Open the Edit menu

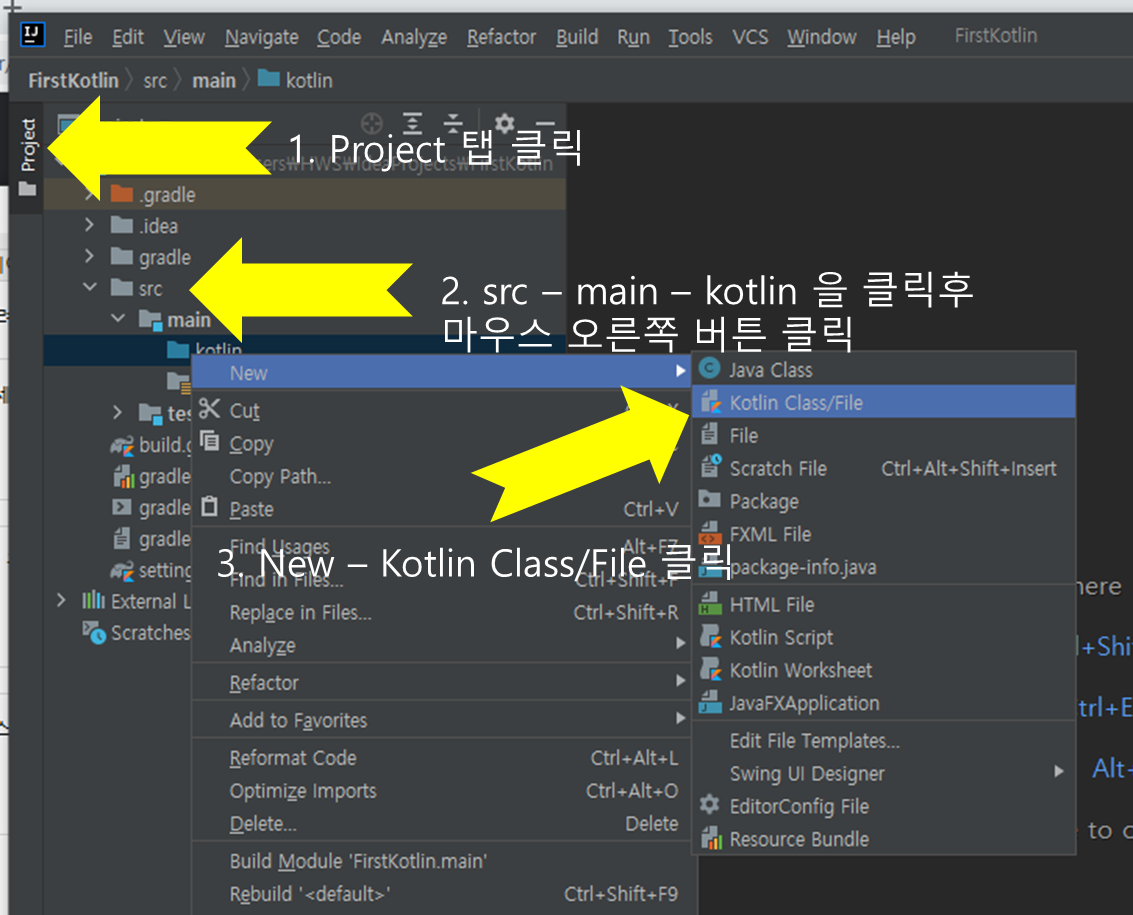[128, 37]
